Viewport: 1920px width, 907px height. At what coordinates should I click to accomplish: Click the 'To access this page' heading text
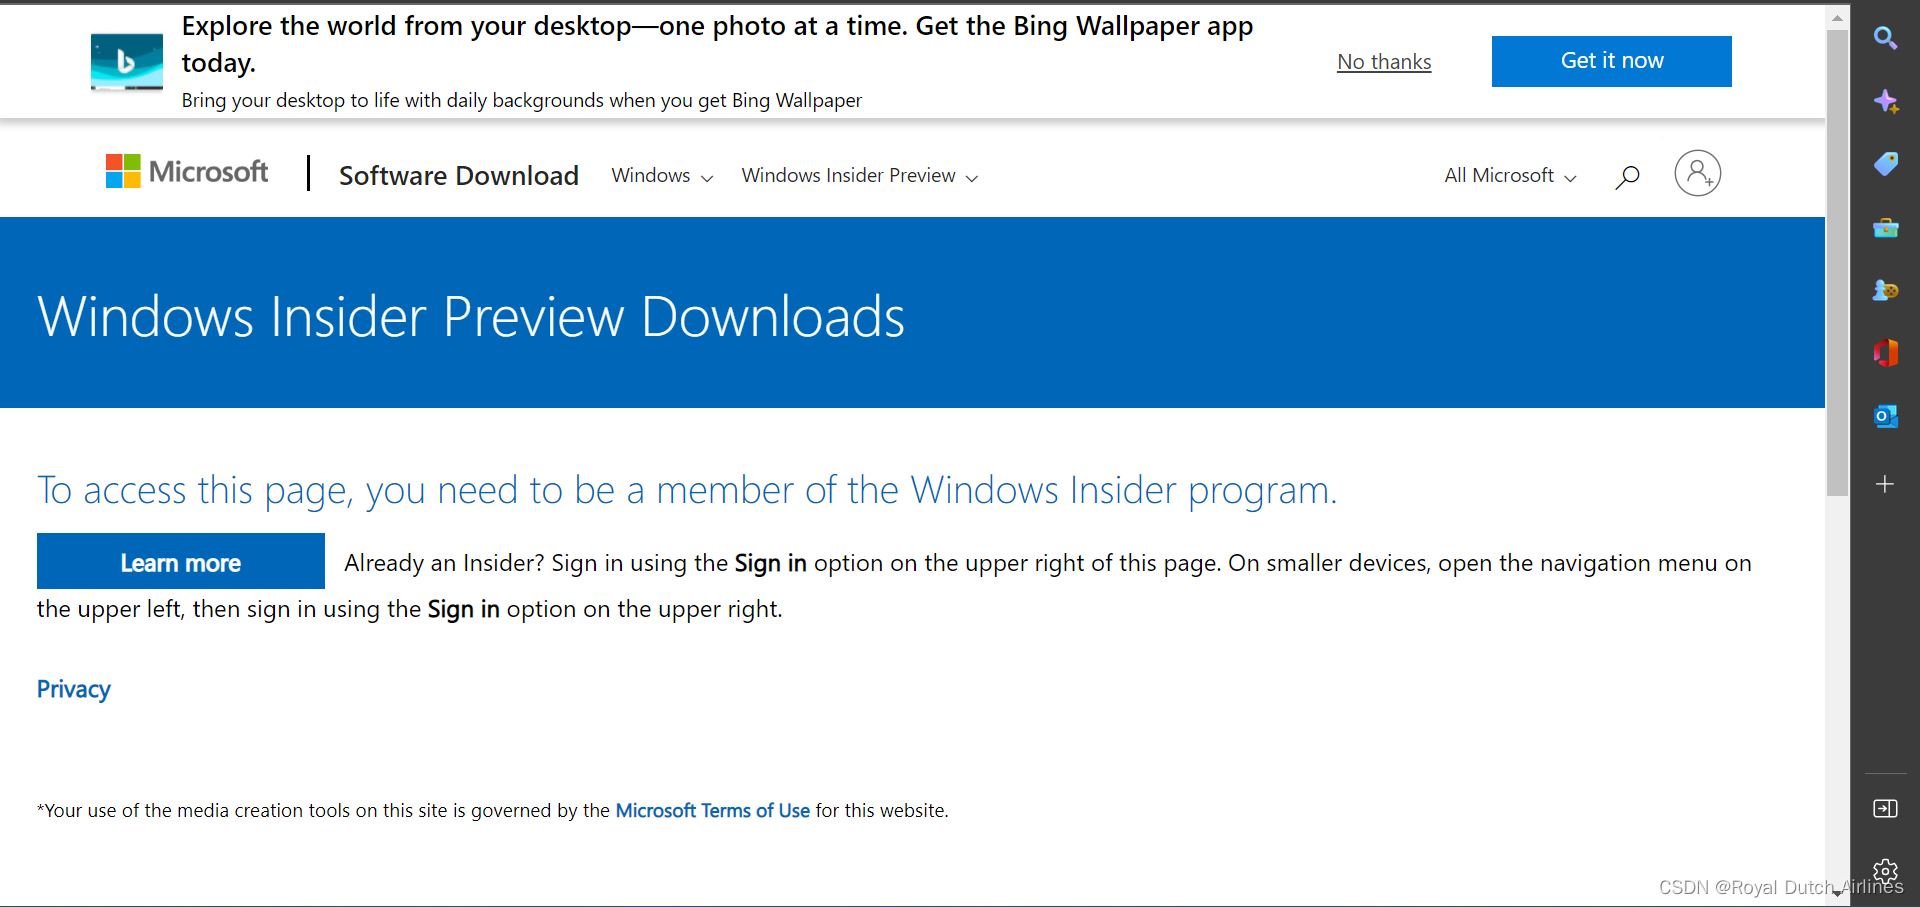pos(687,490)
